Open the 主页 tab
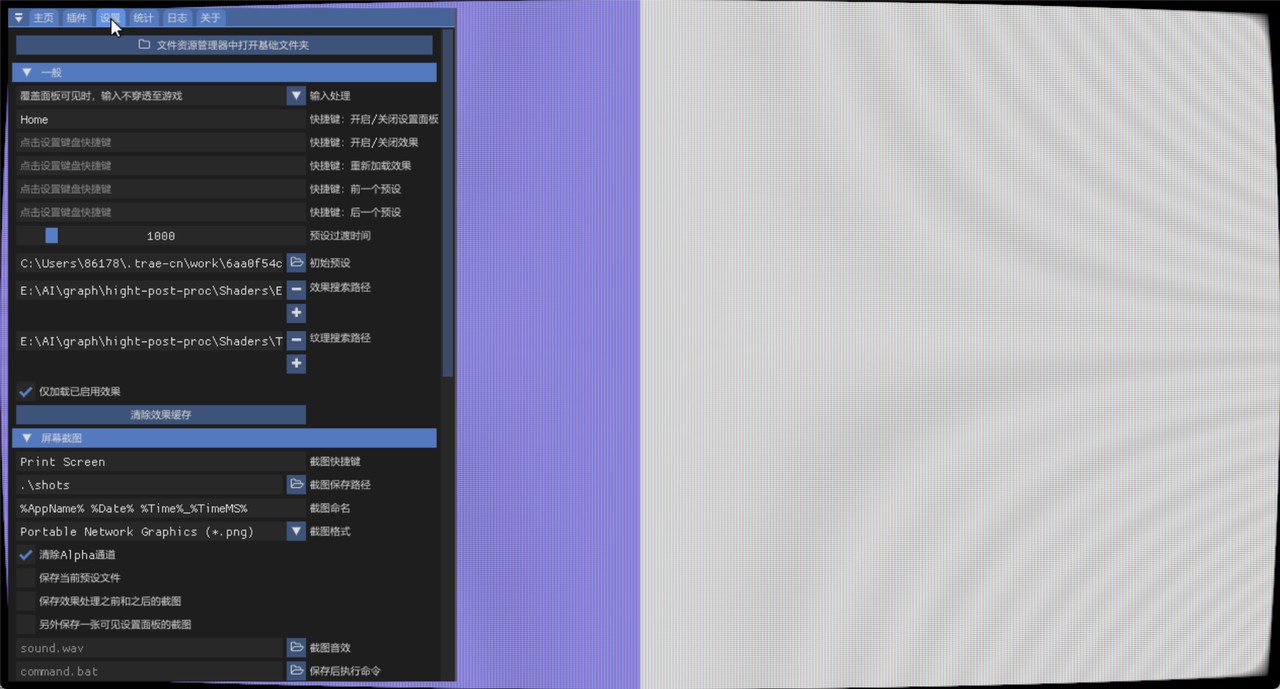1280x689 pixels. click(x=42, y=18)
